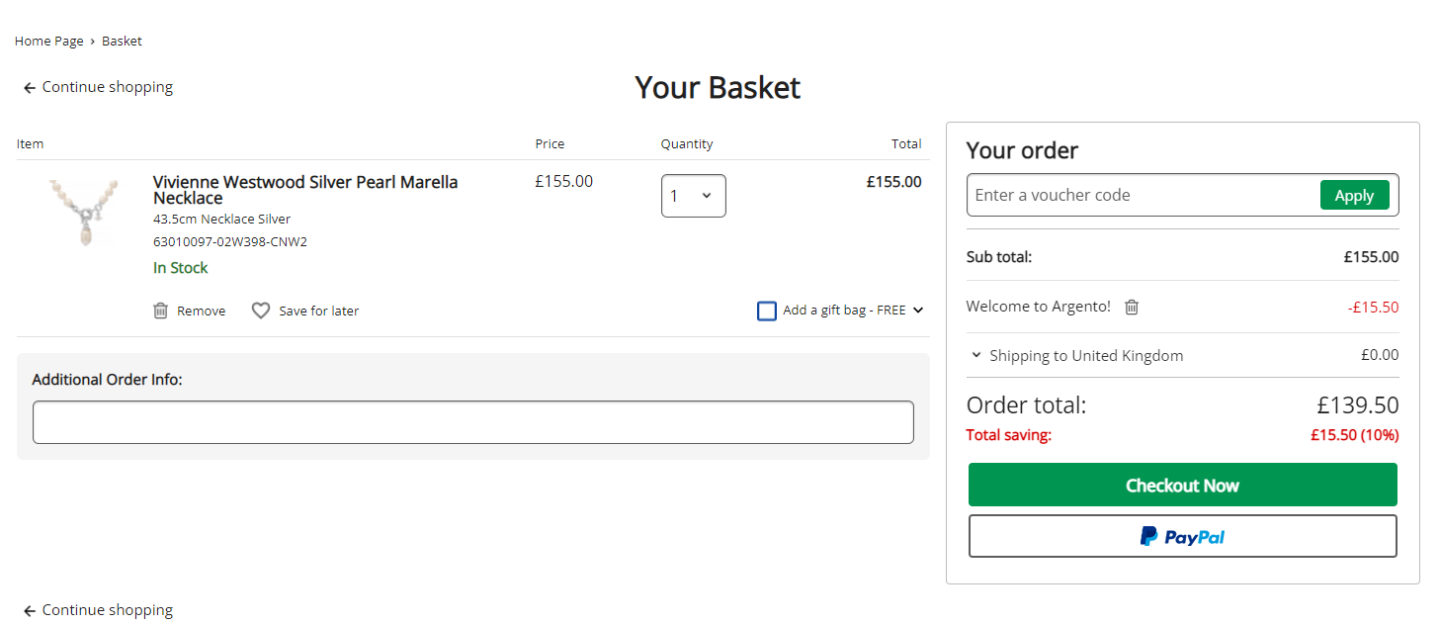This screenshot has height=625, width=1440.
Task: Apply the voucher code
Action: tap(1354, 195)
